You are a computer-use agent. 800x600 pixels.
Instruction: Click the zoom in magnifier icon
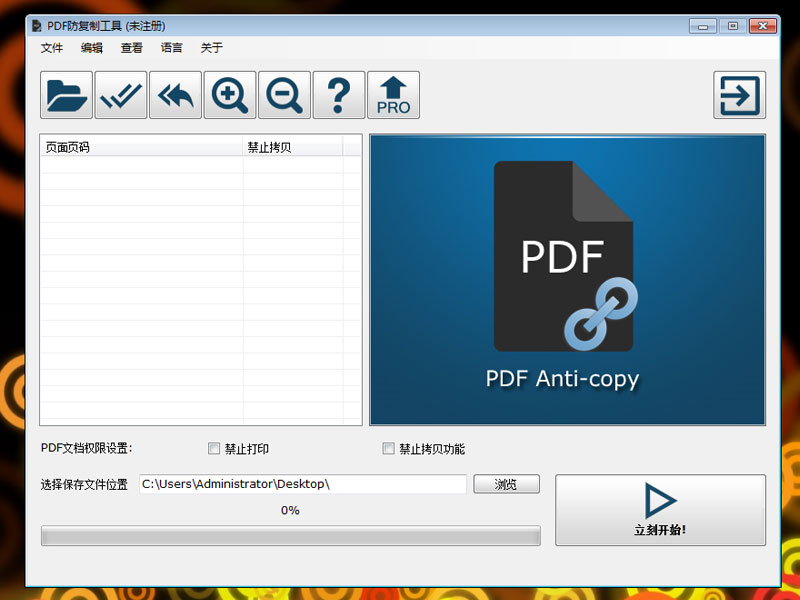[230, 96]
